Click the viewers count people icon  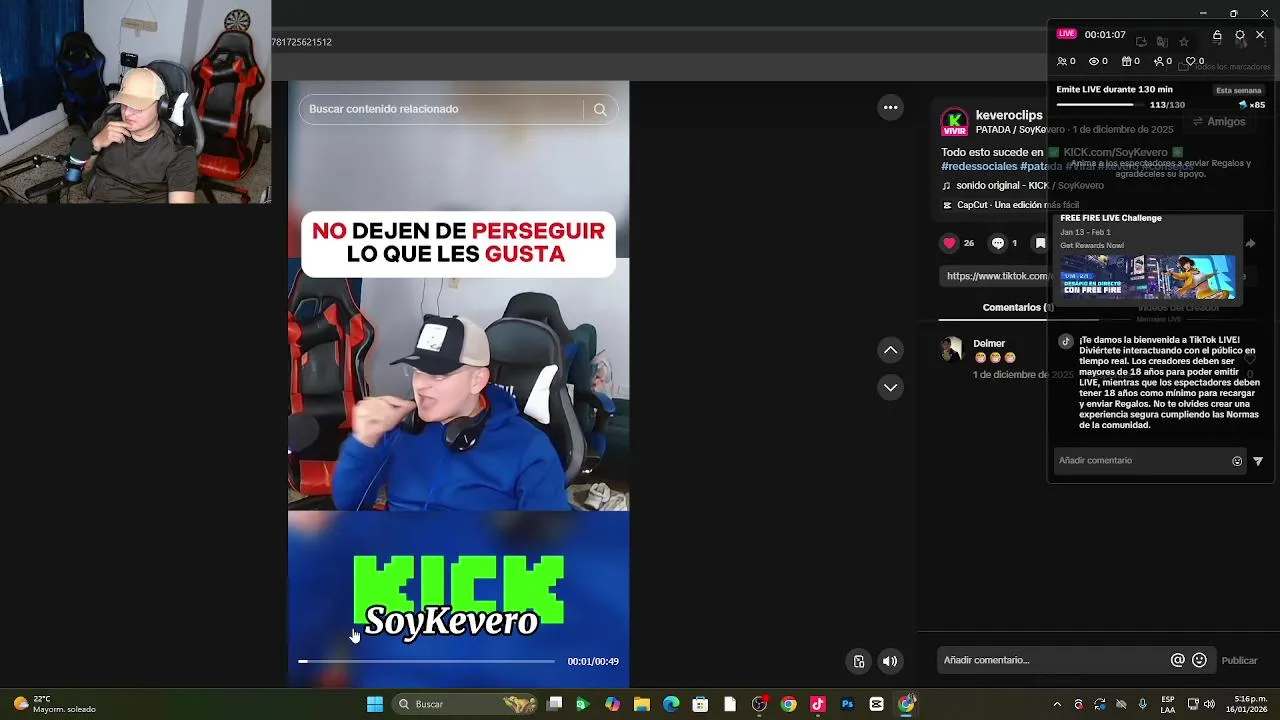pyautogui.click(x=1062, y=61)
